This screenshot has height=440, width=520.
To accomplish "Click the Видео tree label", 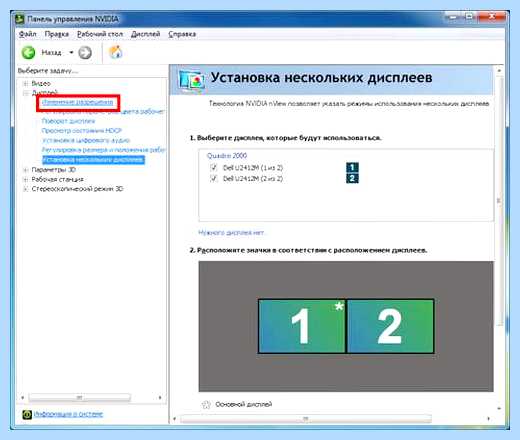I will click(x=41, y=83).
